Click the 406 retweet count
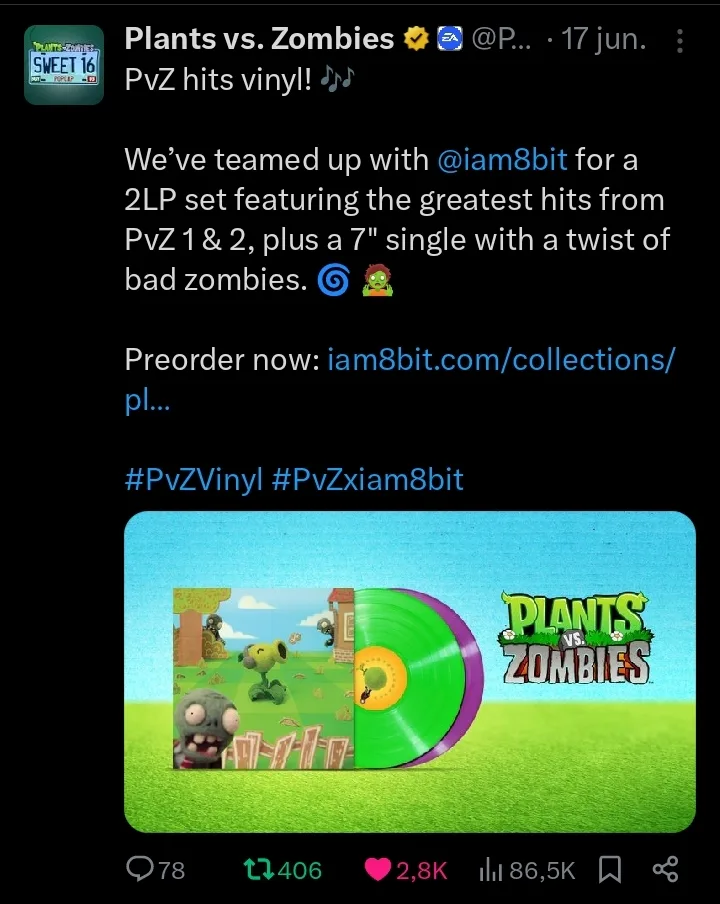Image resolution: width=720 pixels, height=904 pixels. point(300,870)
